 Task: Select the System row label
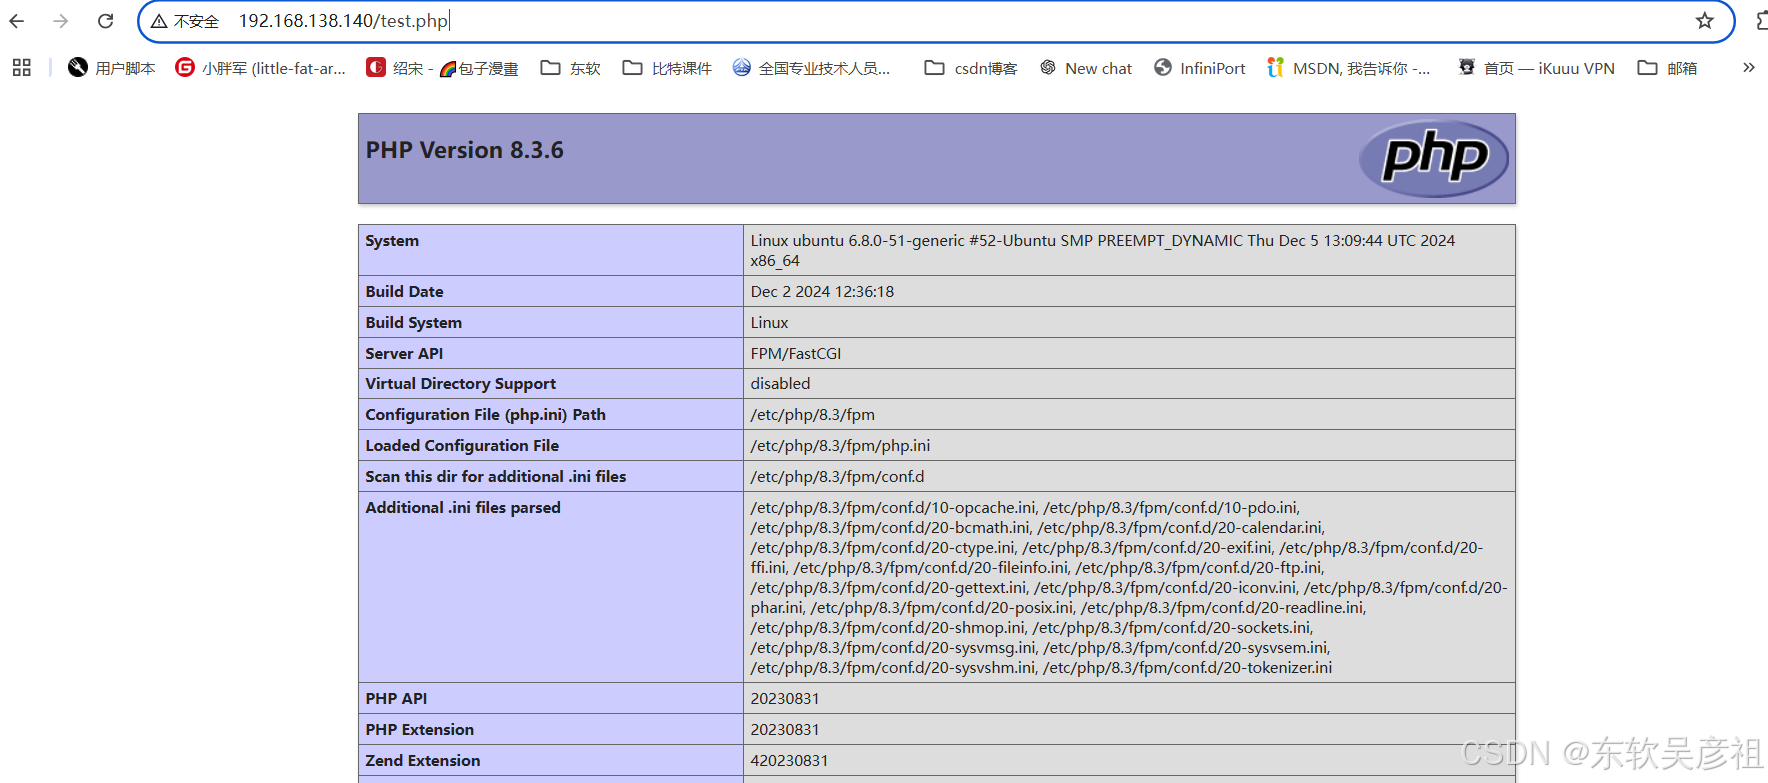pos(392,241)
